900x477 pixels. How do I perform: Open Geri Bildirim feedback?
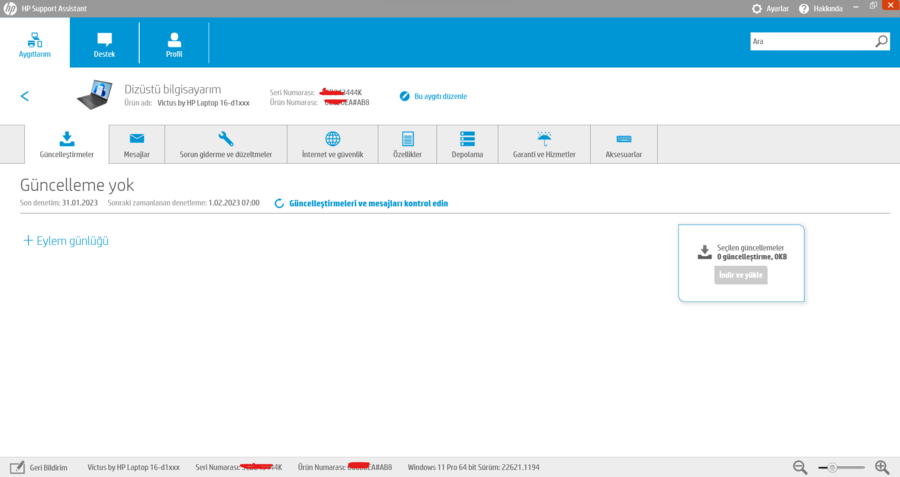38,467
